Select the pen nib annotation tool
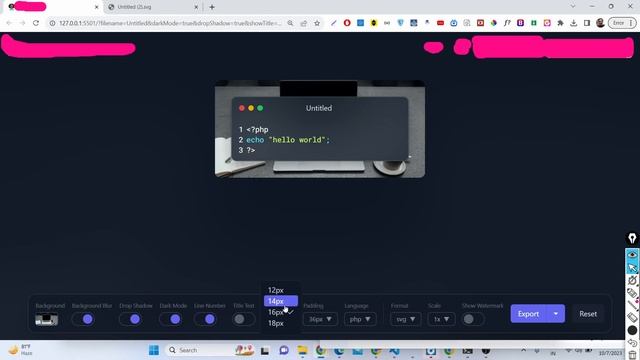Image resolution: width=640 pixels, height=360 pixels. tap(632, 239)
